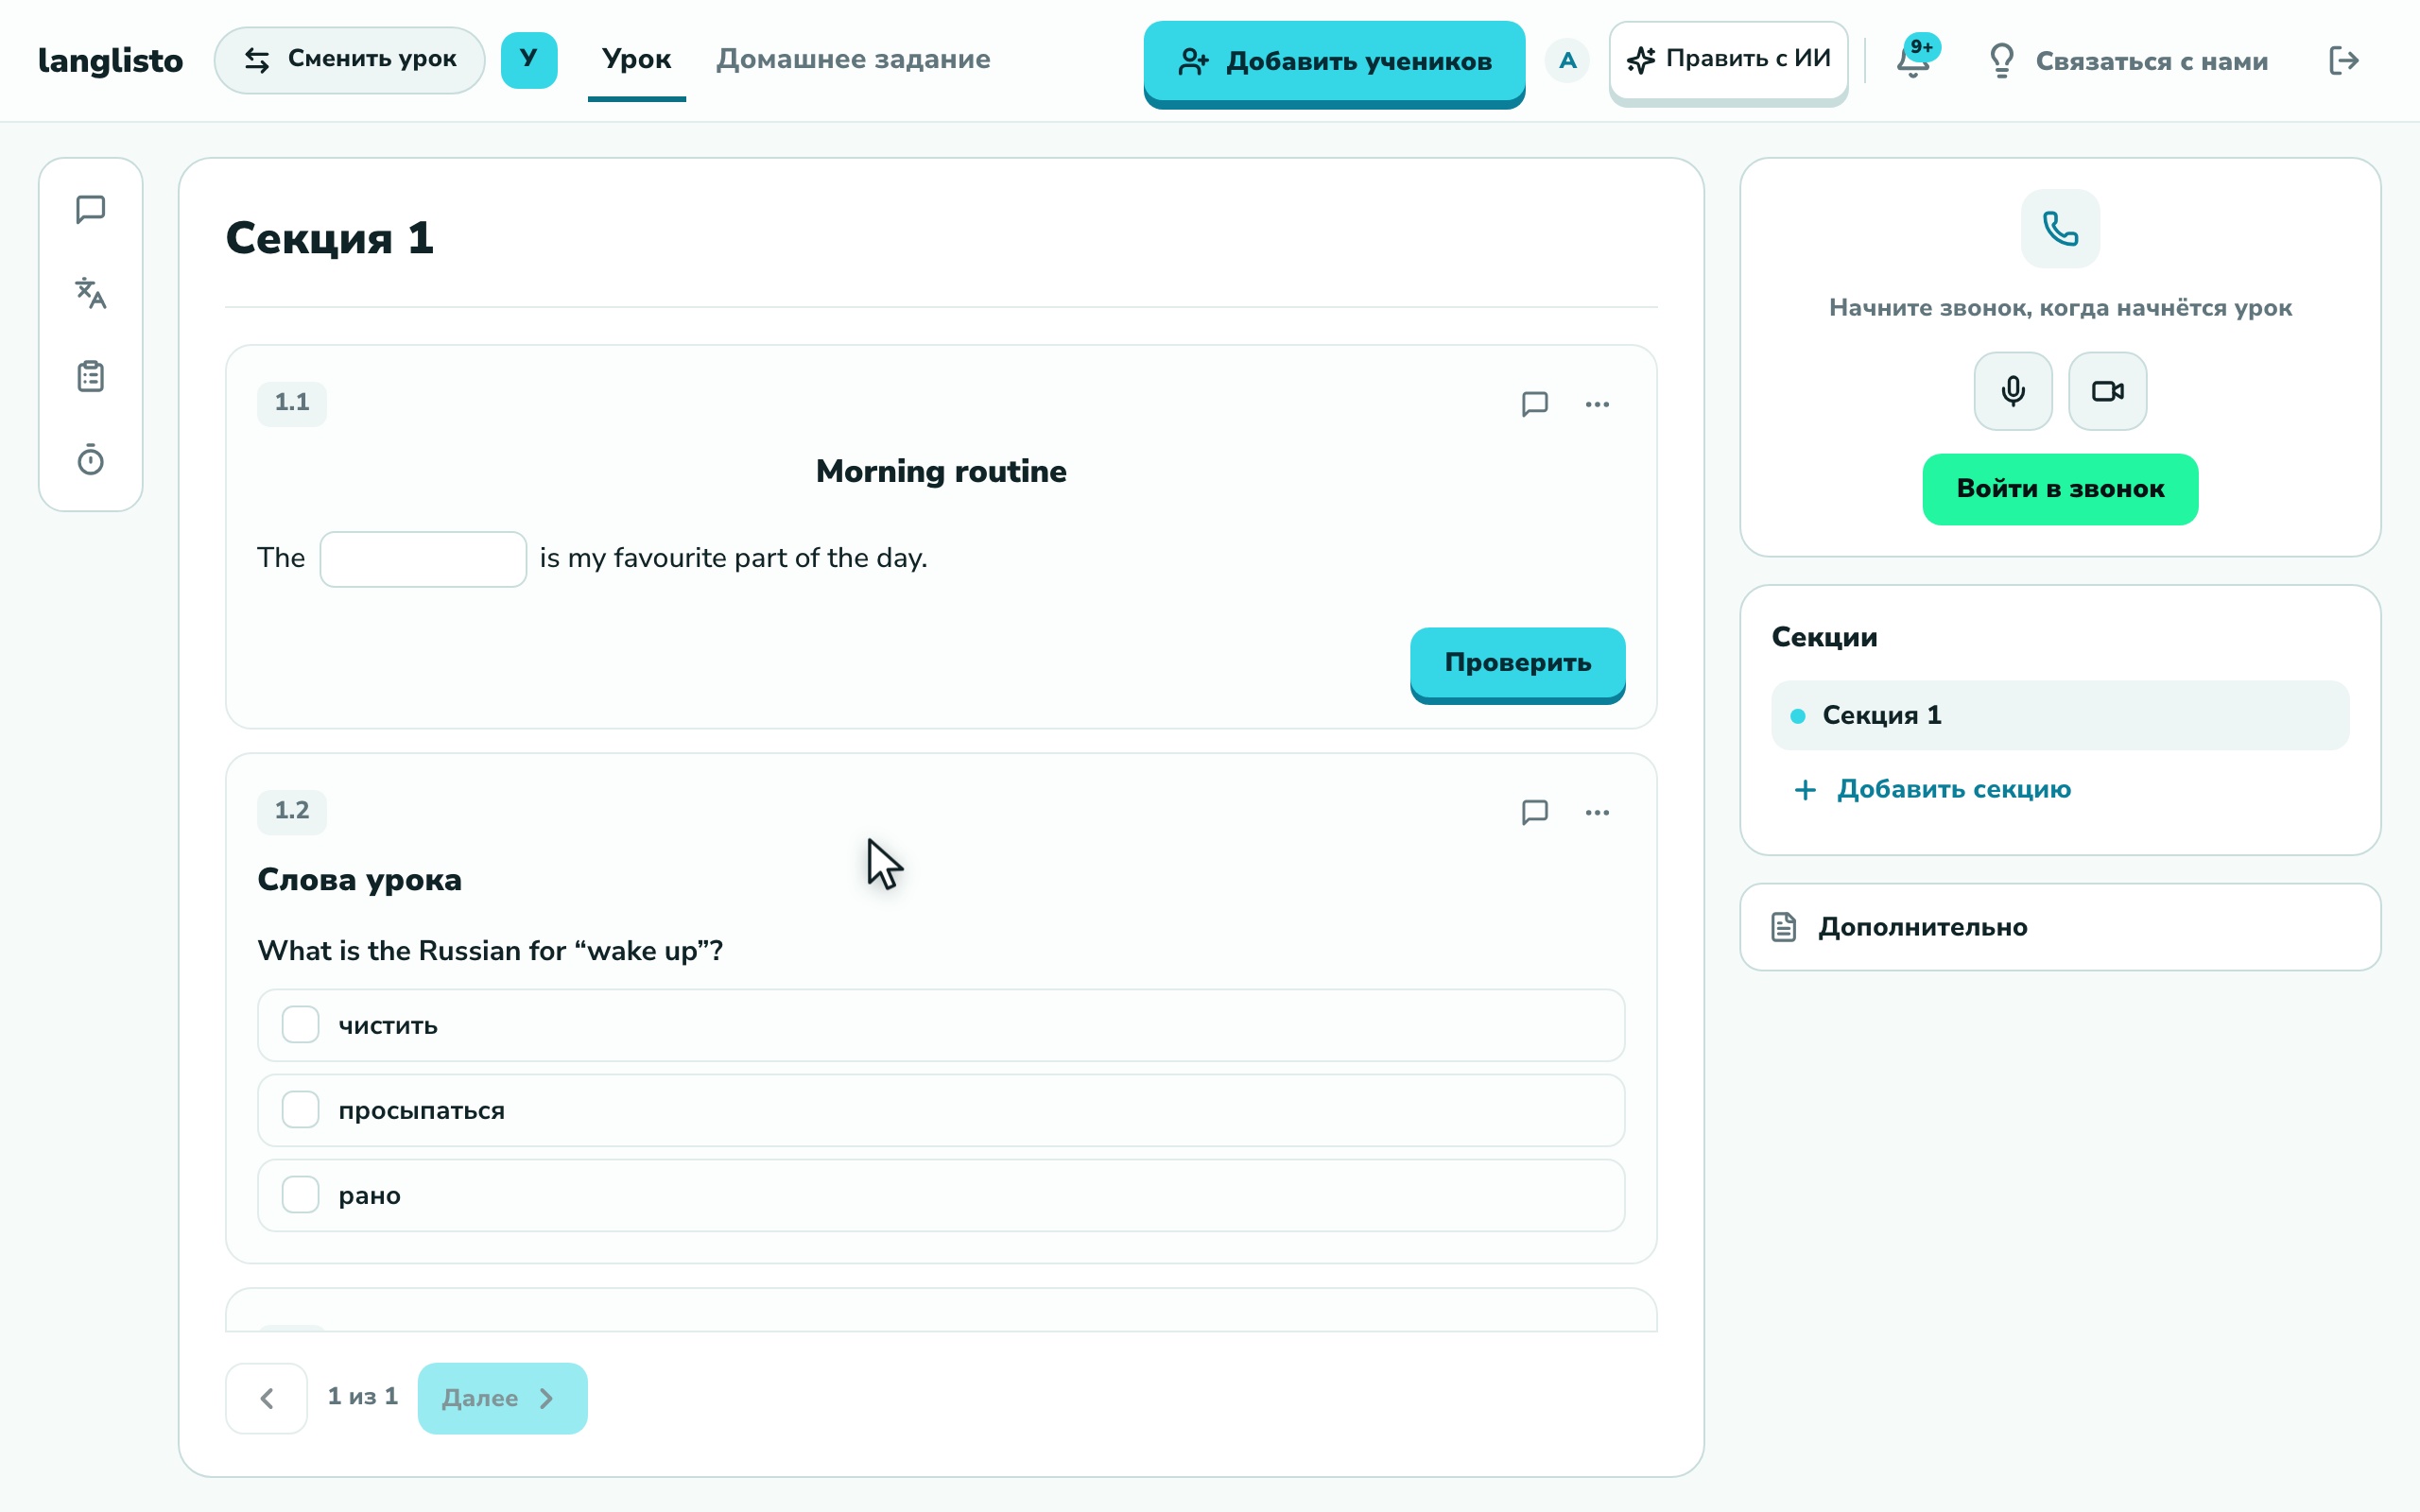Open more options for exercise 1.2
This screenshot has height=1512, width=2420.
click(x=1597, y=812)
